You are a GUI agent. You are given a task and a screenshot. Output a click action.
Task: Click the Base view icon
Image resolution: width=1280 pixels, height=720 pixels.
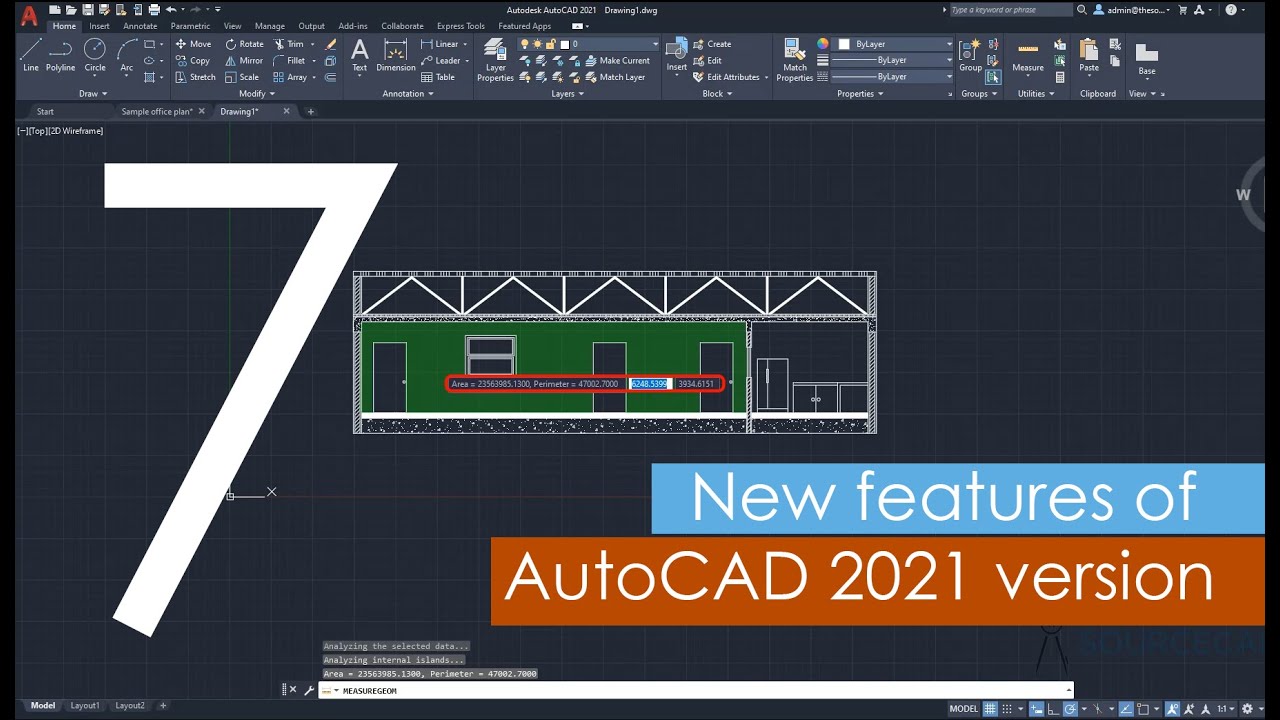pyautogui.click(x=1146, y=57)
